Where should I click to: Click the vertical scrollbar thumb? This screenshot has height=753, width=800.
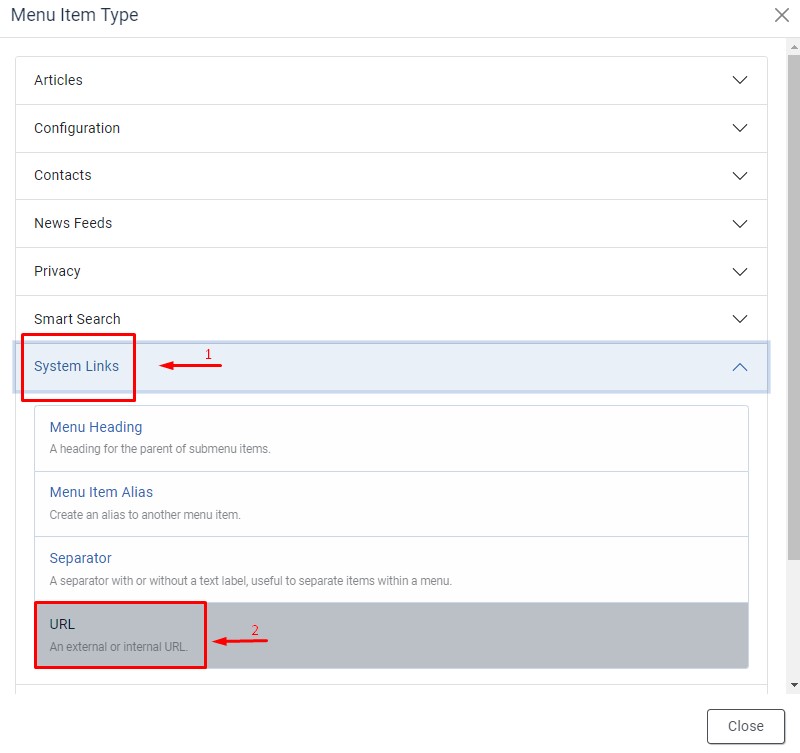pyautogui.click(x=793, y=300)
